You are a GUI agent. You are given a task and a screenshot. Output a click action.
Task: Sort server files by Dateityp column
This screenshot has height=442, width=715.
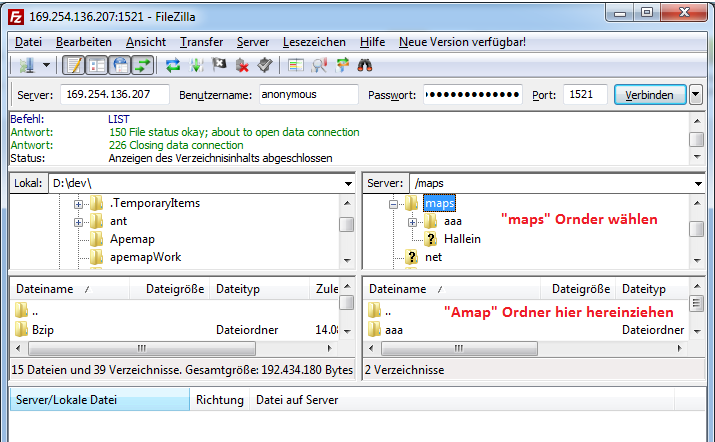(652, 289)
